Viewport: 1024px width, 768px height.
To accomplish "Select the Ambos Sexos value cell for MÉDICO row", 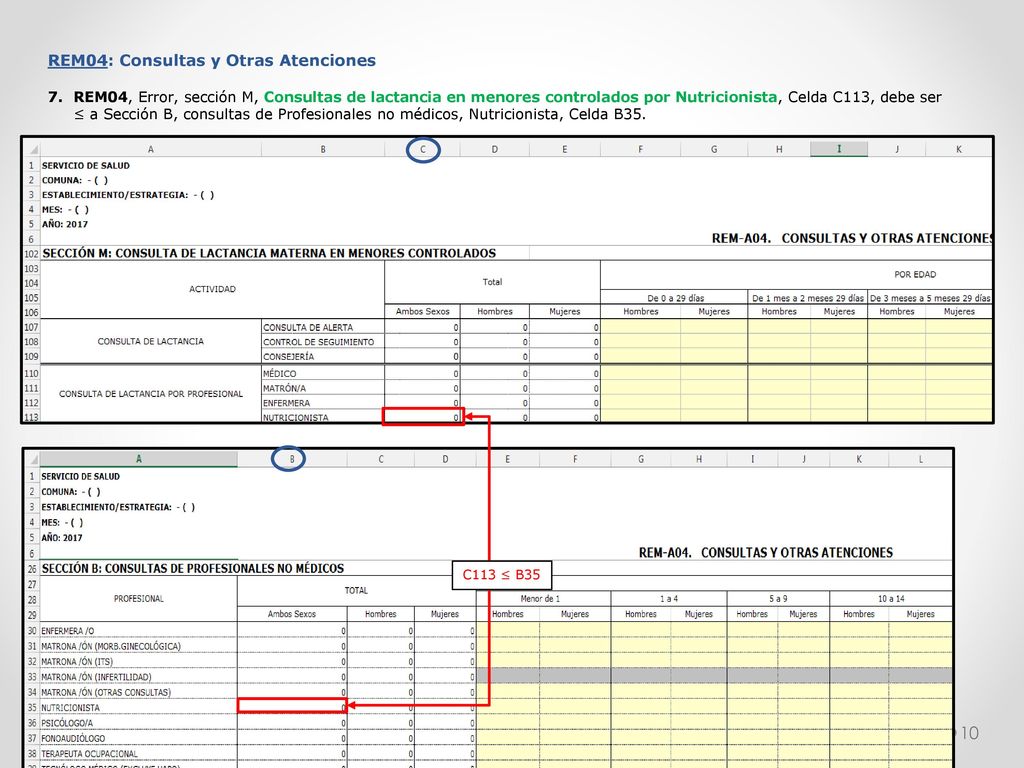I will (x=423, y=374).
